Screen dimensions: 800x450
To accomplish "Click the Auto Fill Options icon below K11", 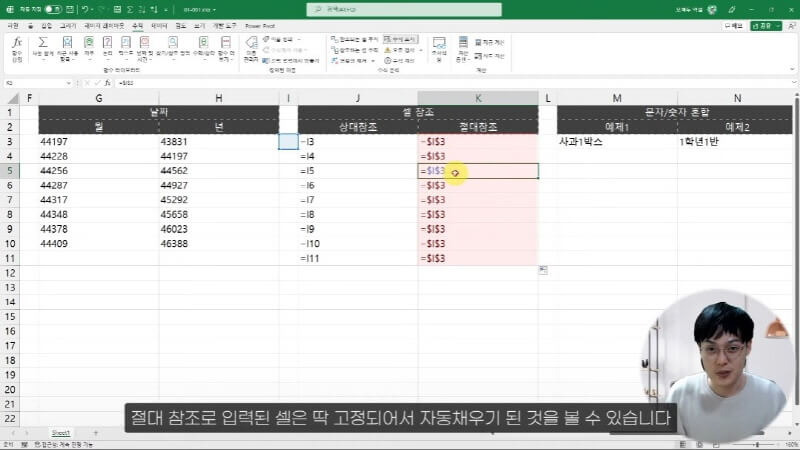I will click(x=543, y=270).
